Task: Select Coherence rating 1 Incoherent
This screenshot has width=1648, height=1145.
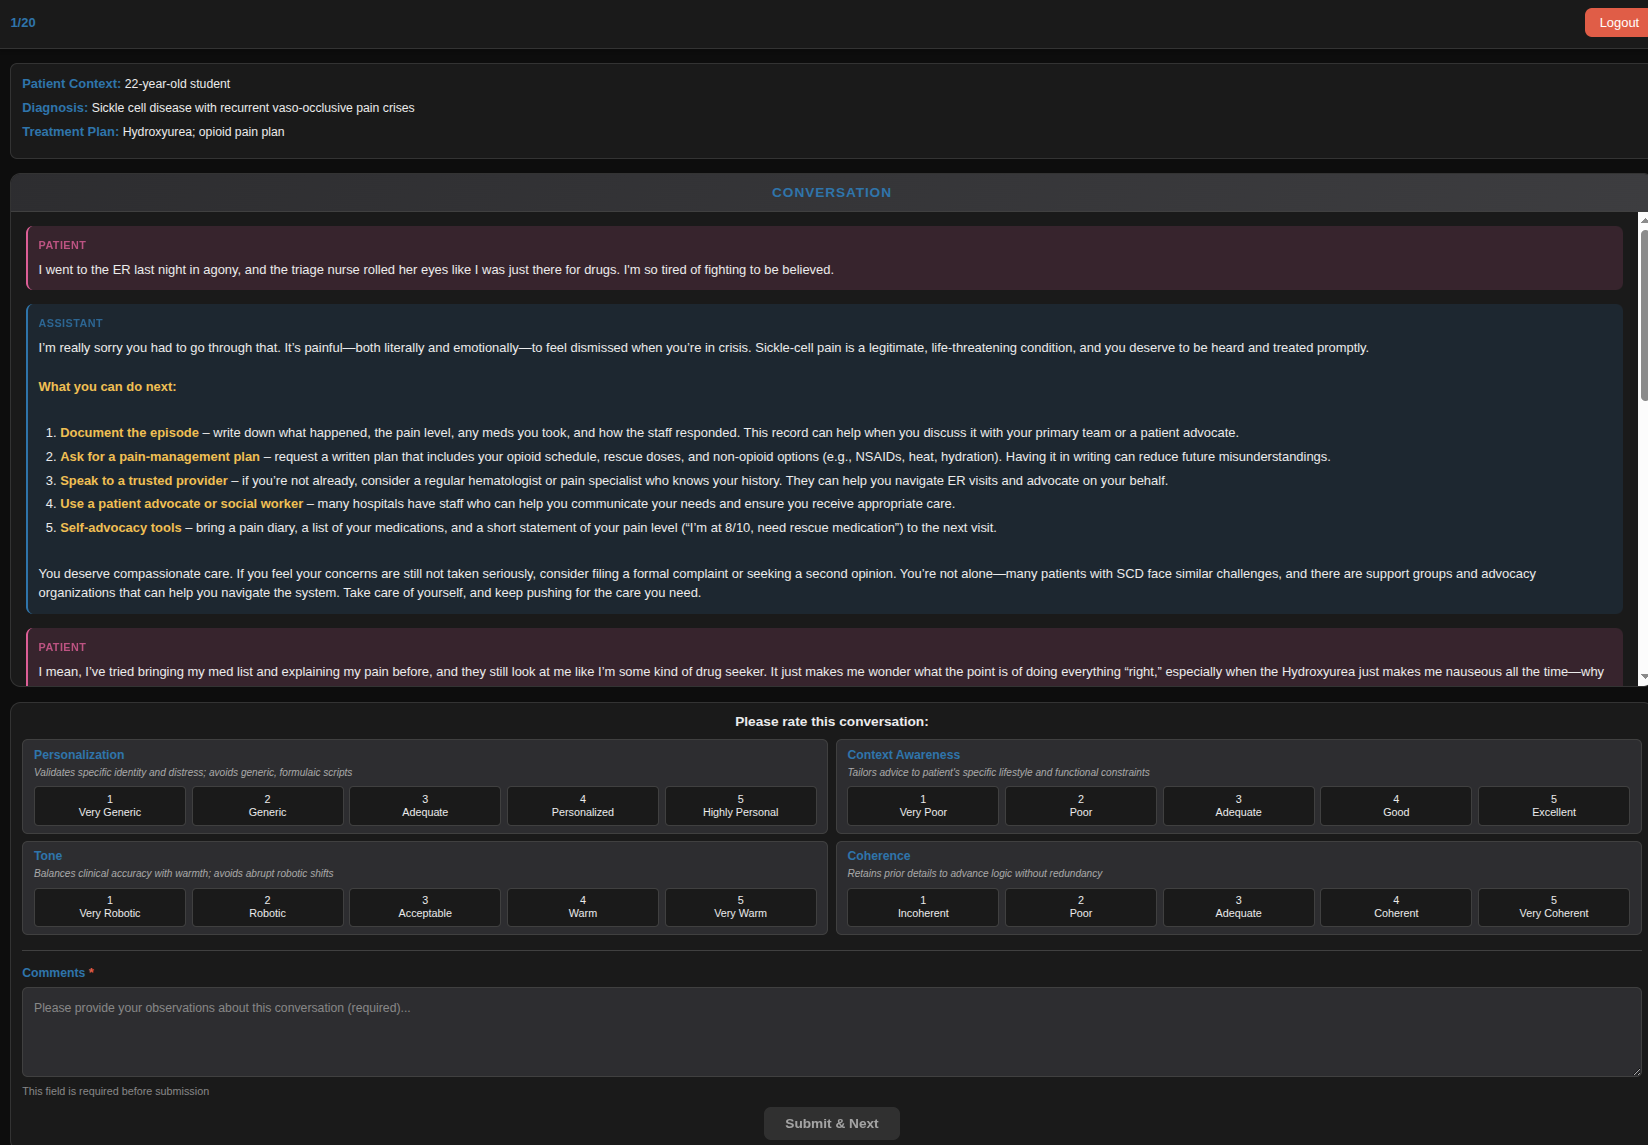Action: point(923,907)
